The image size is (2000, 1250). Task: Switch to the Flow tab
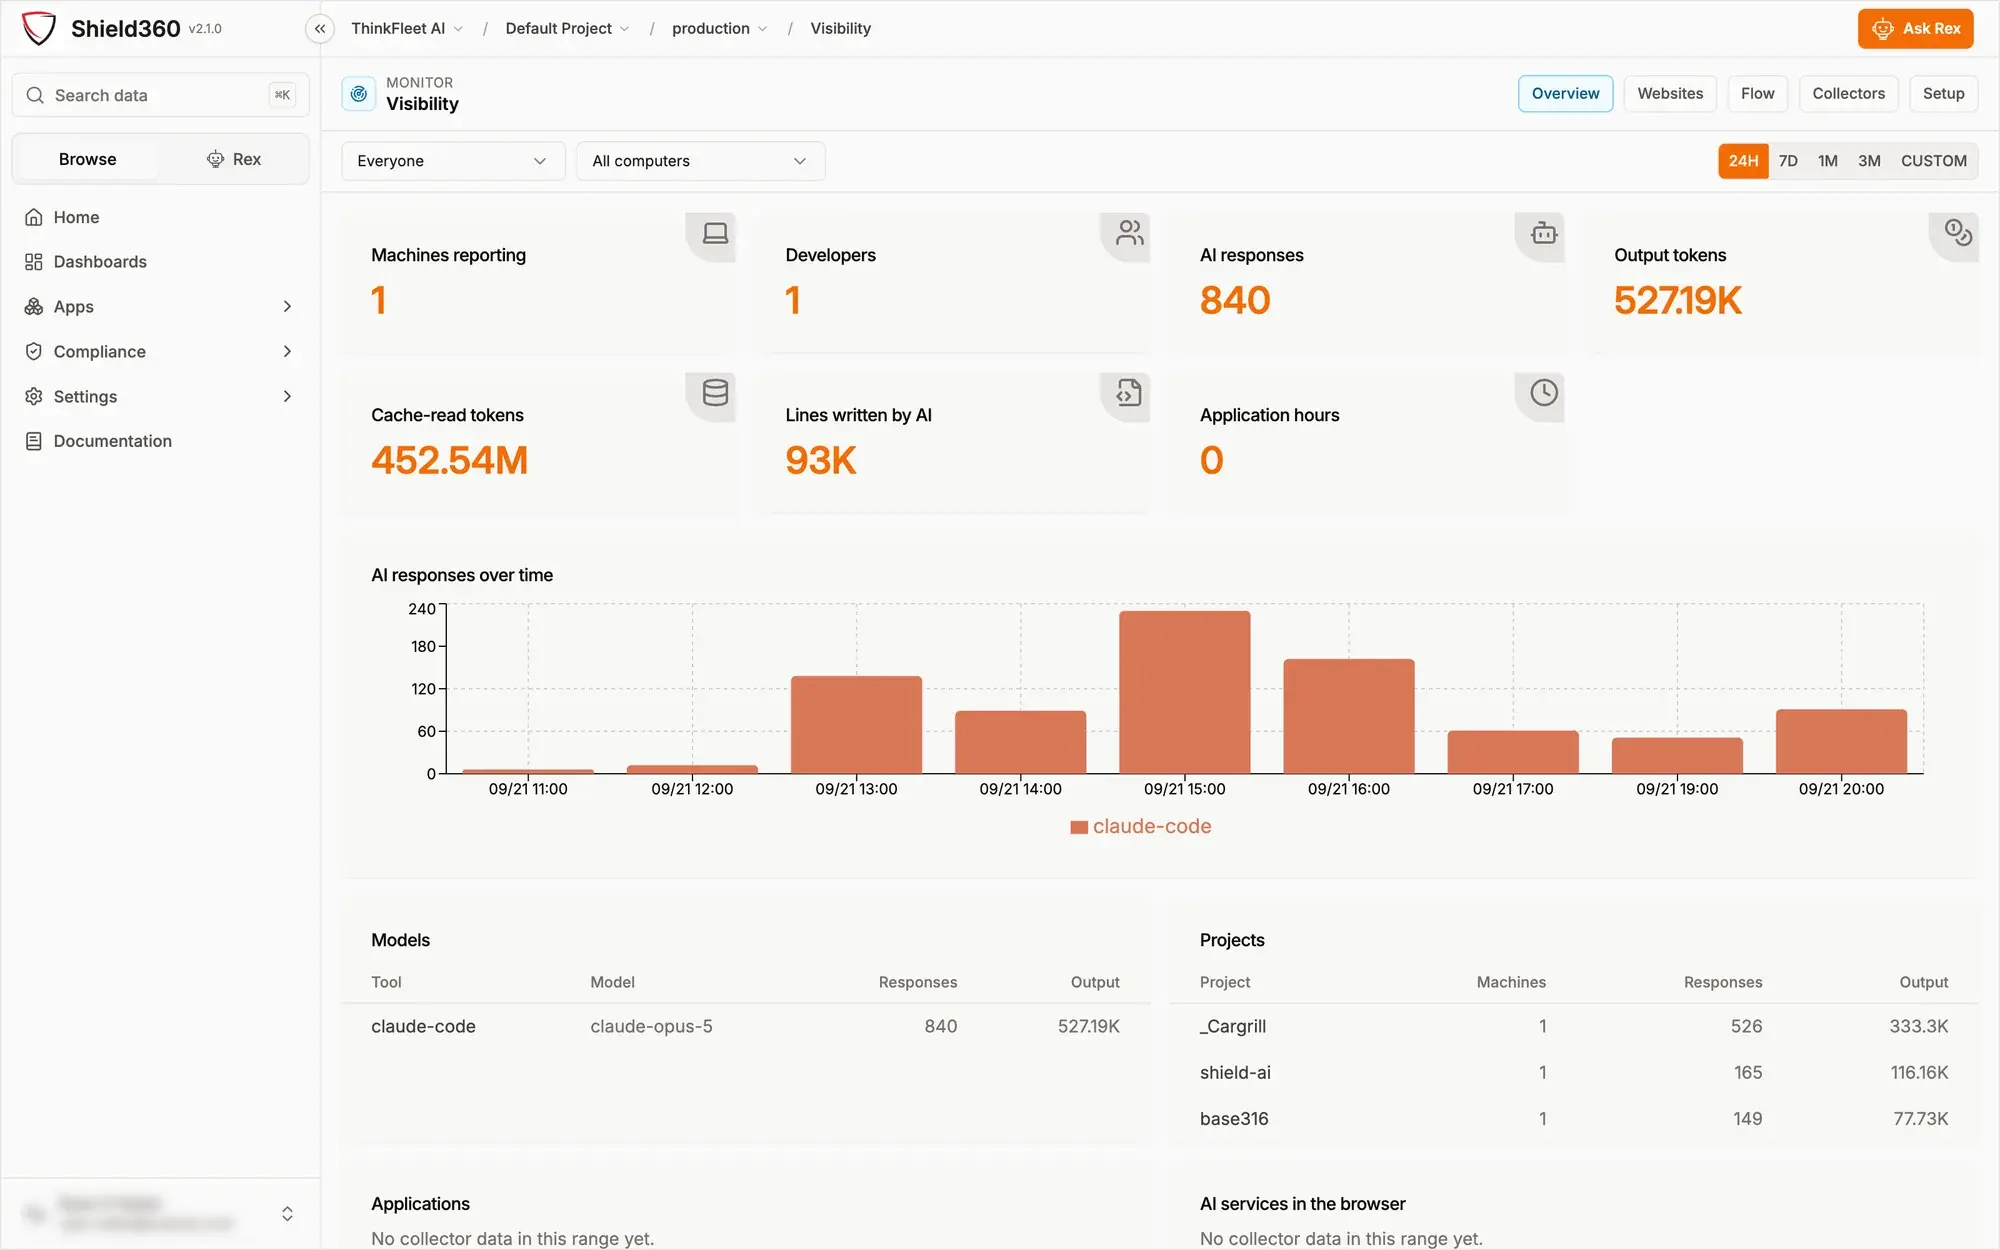(1757, 94)
